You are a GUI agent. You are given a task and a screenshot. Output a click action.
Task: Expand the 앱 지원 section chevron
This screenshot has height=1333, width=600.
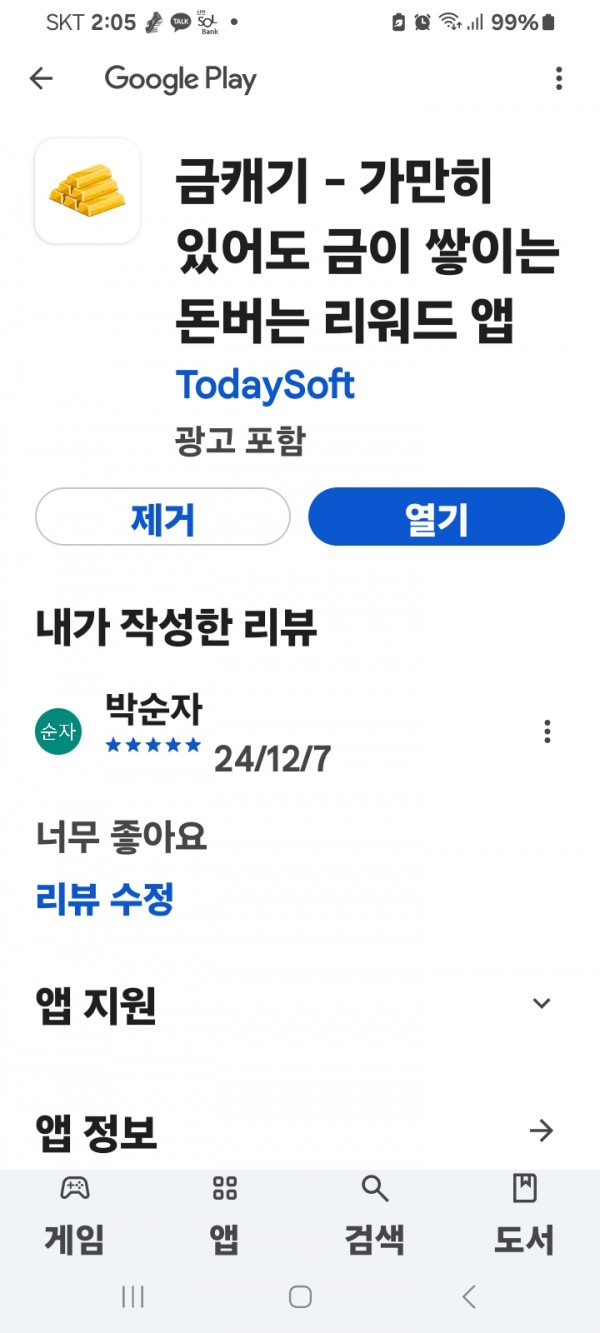tap(542, 1003)
